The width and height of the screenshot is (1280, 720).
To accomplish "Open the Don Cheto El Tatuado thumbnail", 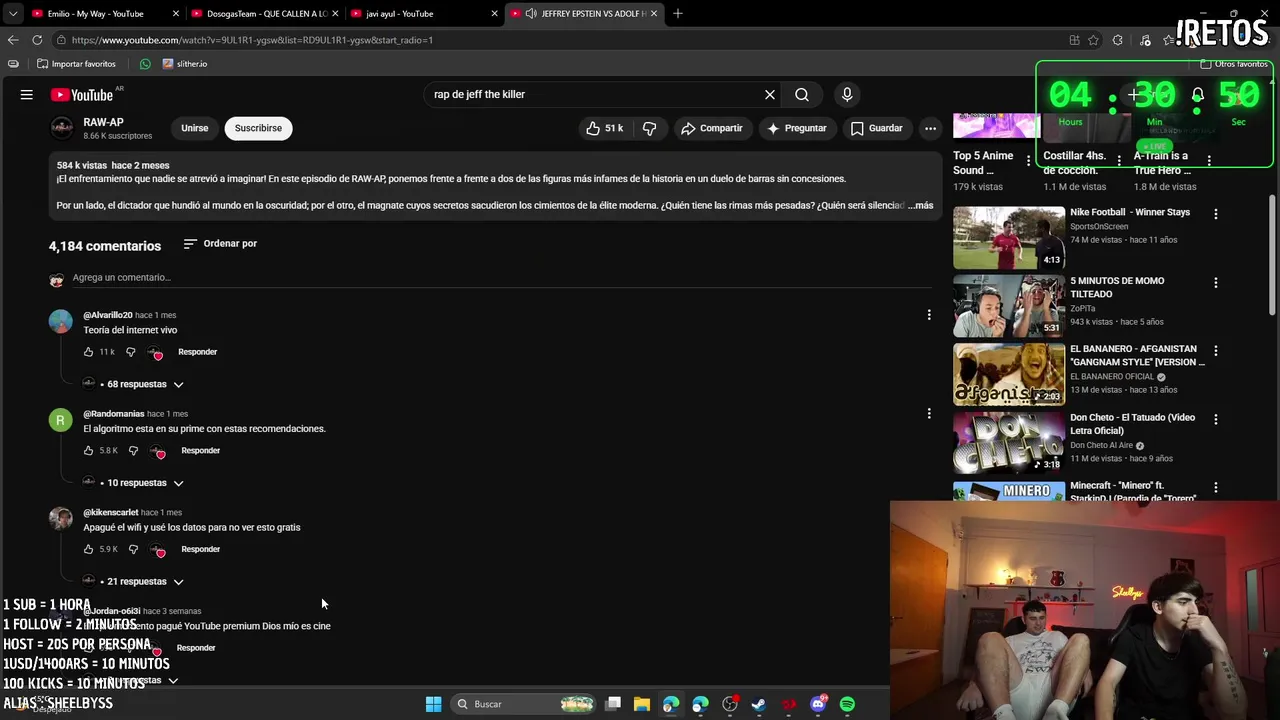I will (1009, 443).
